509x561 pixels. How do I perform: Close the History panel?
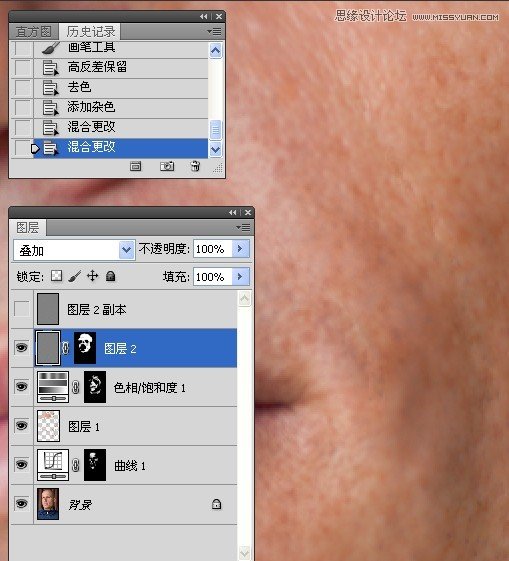(x=219, y=16)
